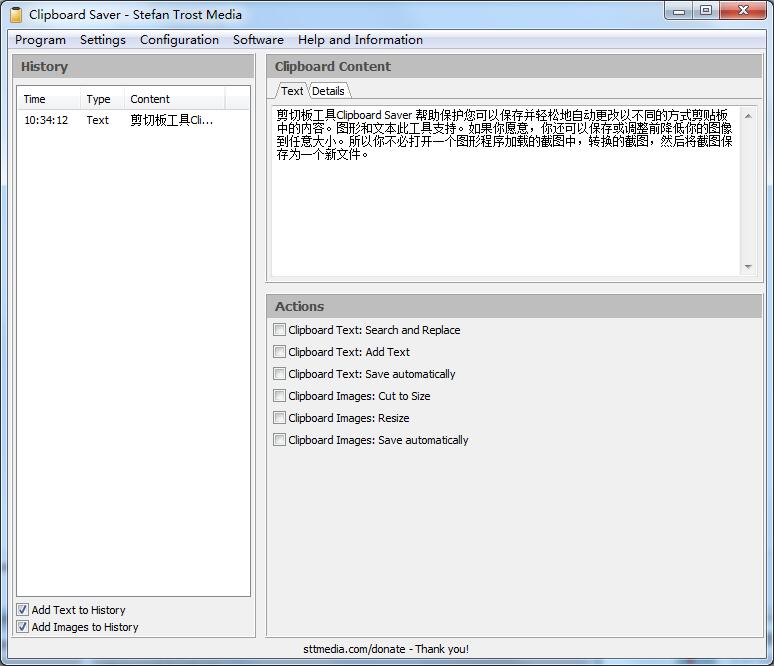Switch to the Details tab
Viewport: 774px width, 666px height.
[328, 91]
